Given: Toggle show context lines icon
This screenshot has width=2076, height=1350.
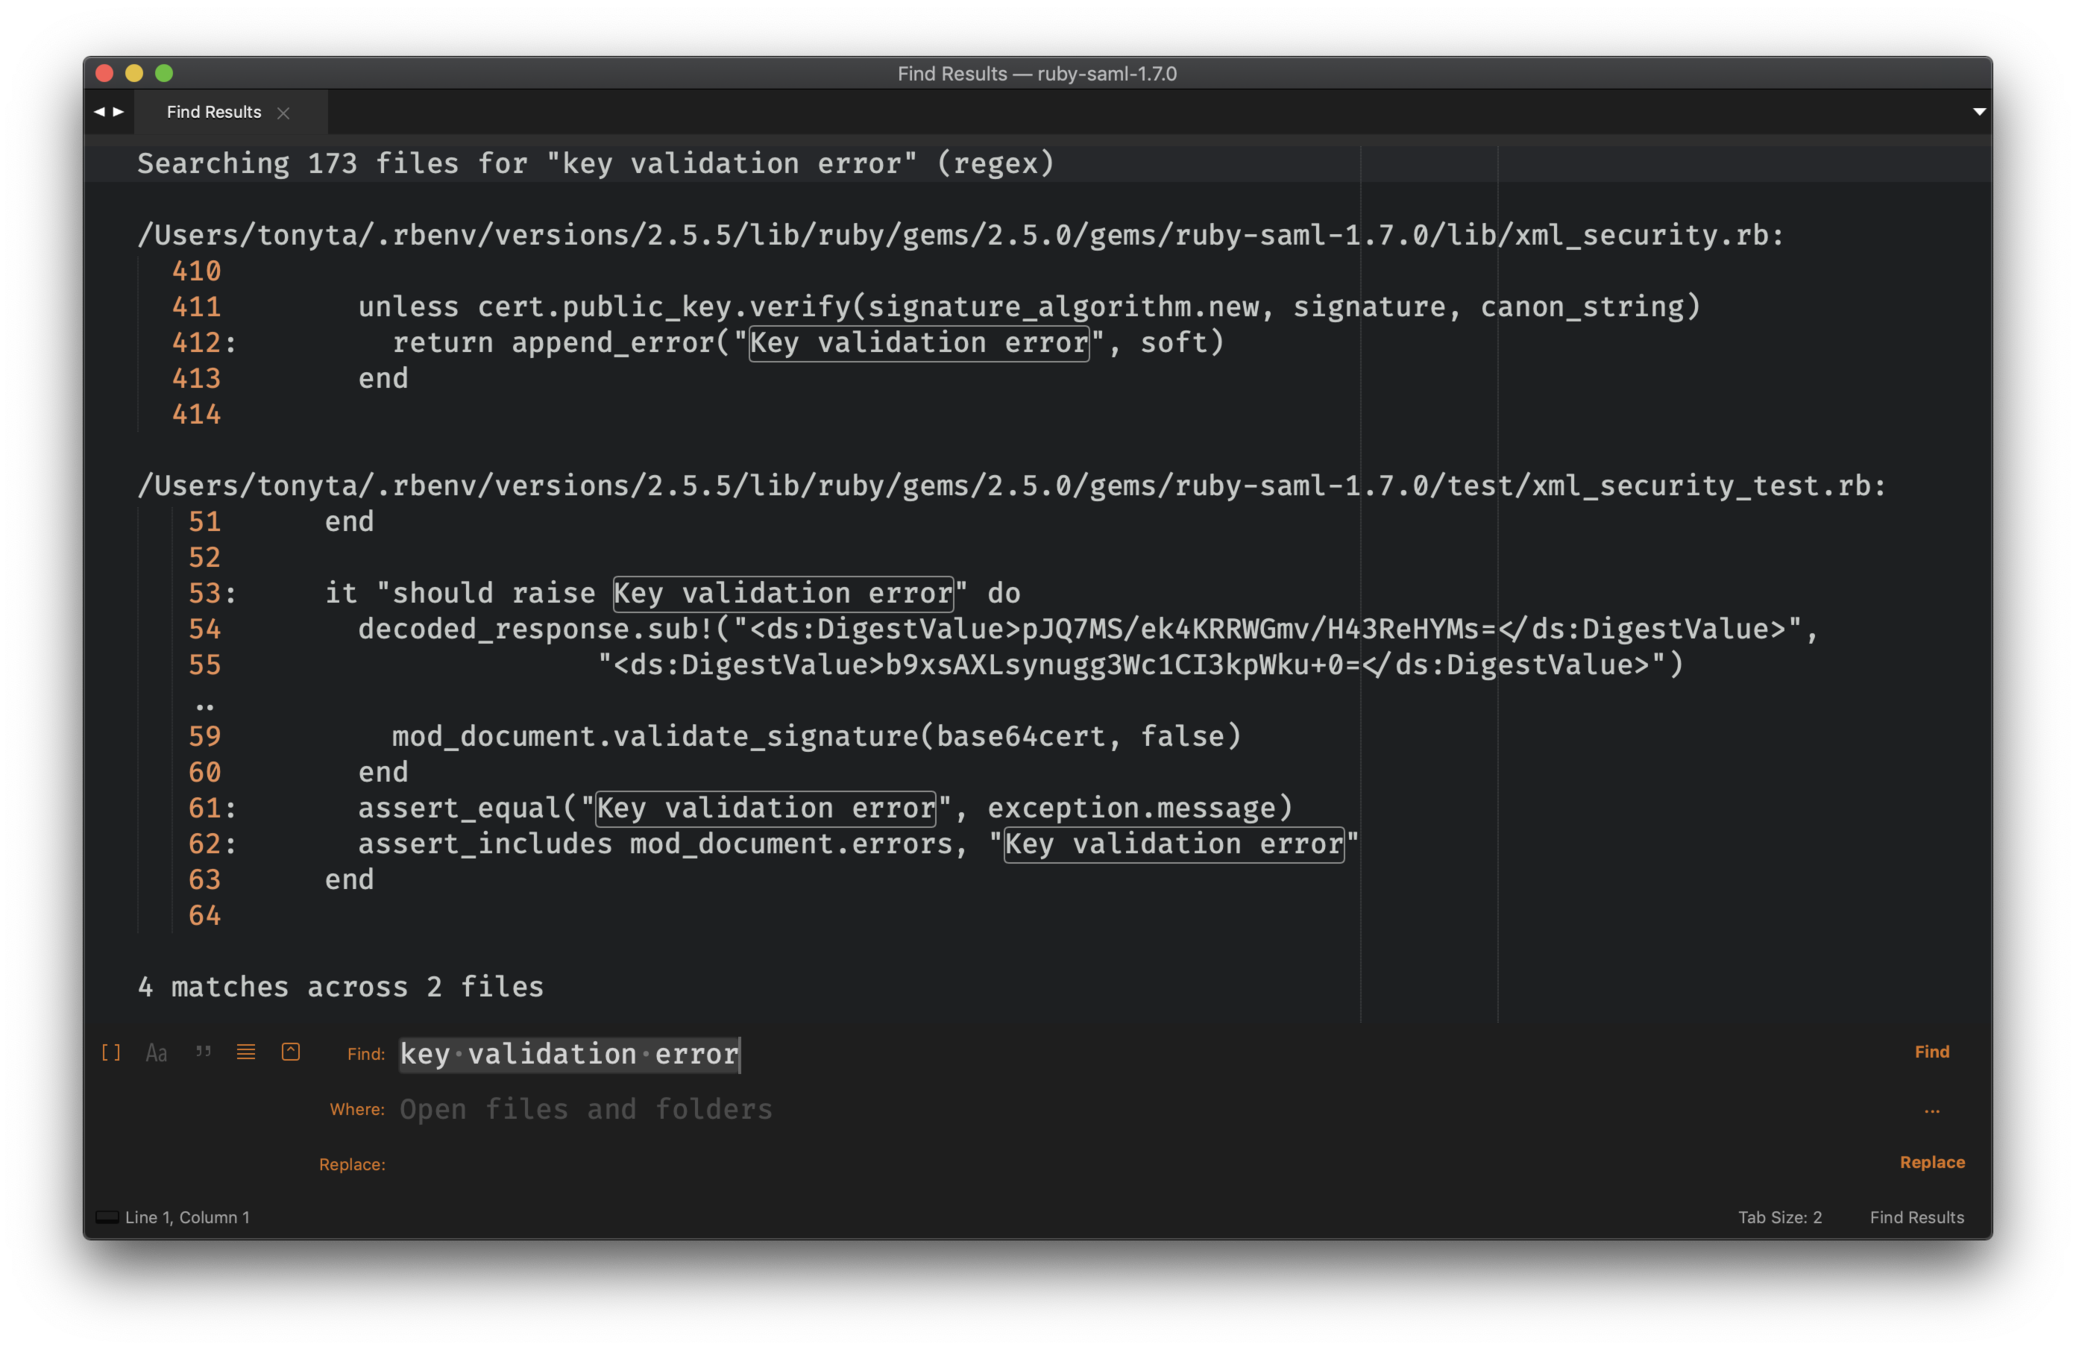Looking at the screenshot, I should click(x=246, y=1052).
